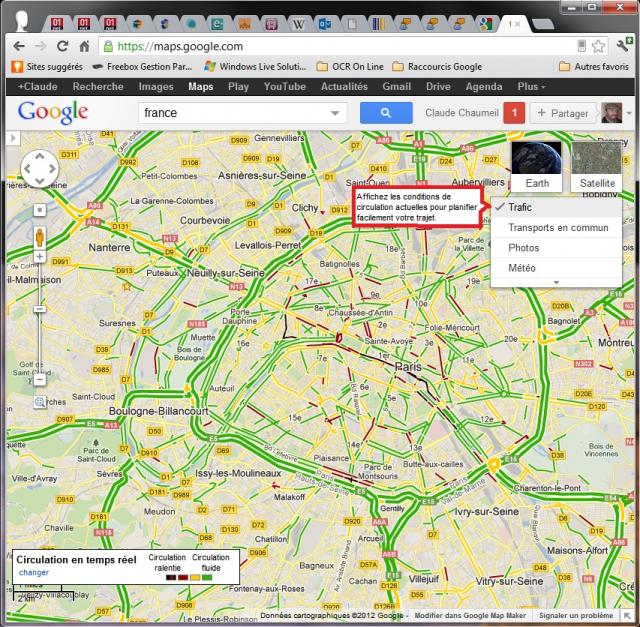Open a new browser tab
The height and width of the screenshot is (627, 640).
click(x=543, y=24)
